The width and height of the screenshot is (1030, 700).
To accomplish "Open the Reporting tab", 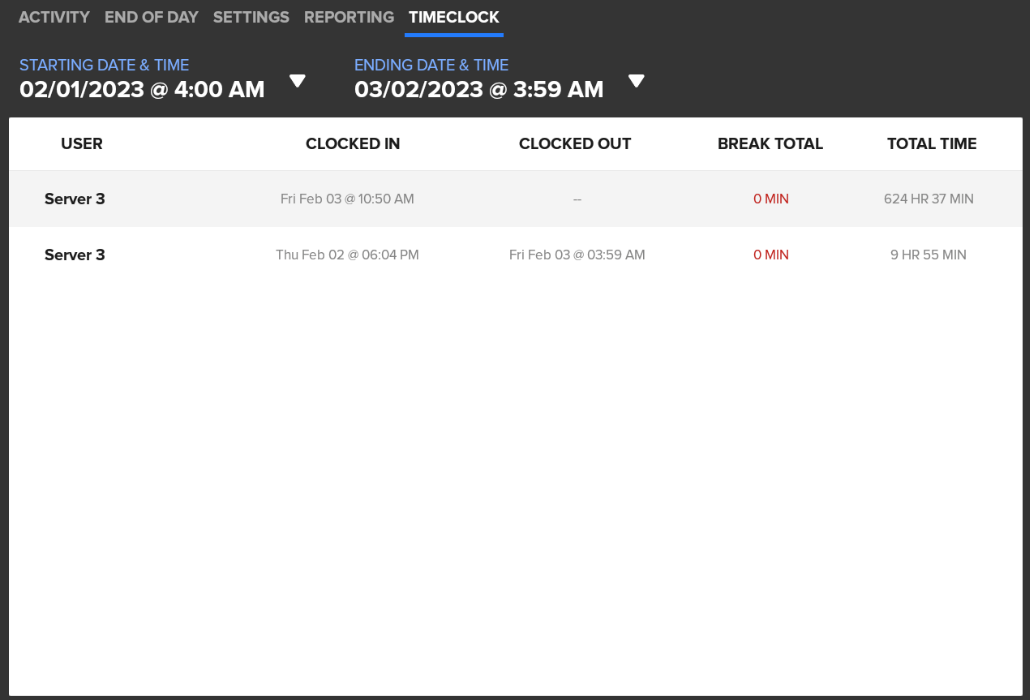I will [349, 17].
